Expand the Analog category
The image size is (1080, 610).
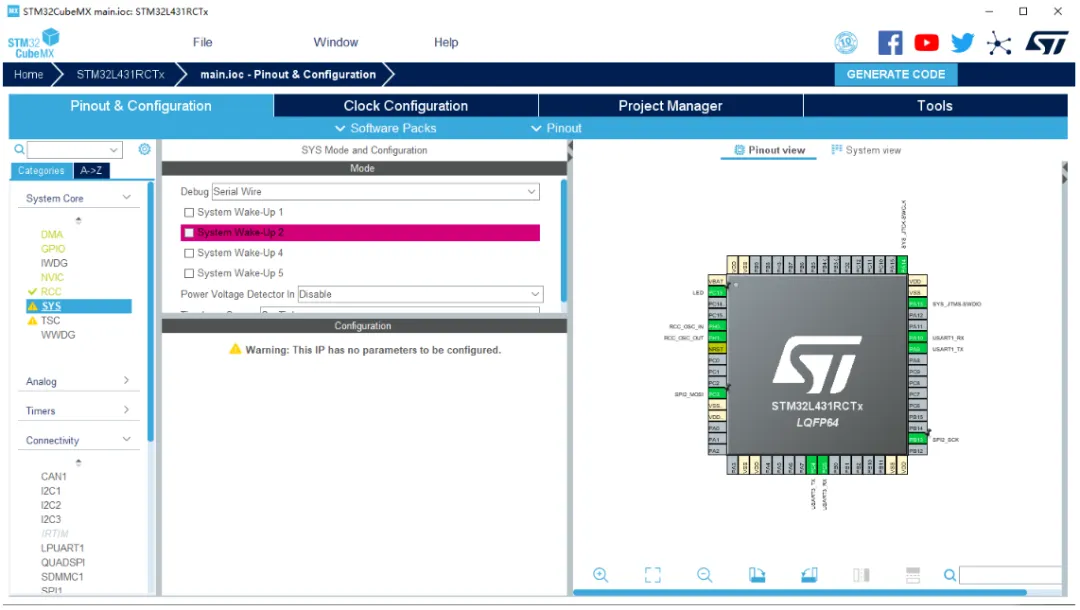point(127,381)
